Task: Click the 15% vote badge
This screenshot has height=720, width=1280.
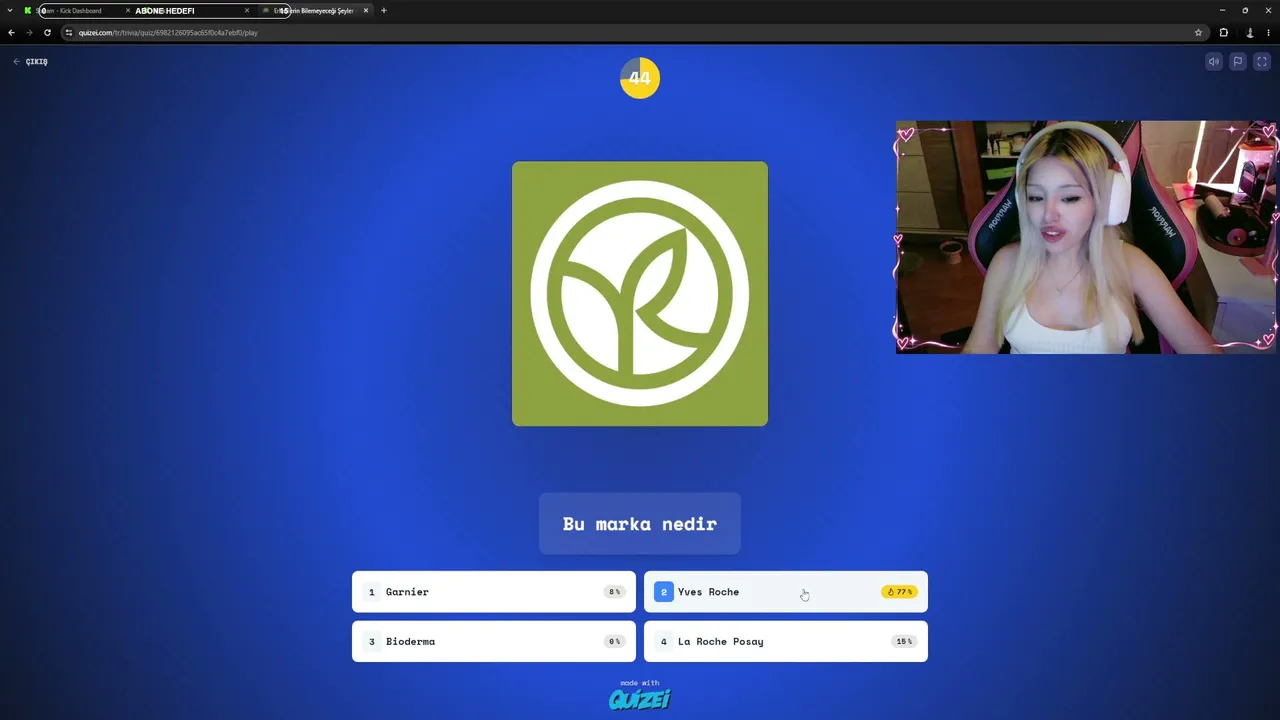Action: (x=904, y=641)
